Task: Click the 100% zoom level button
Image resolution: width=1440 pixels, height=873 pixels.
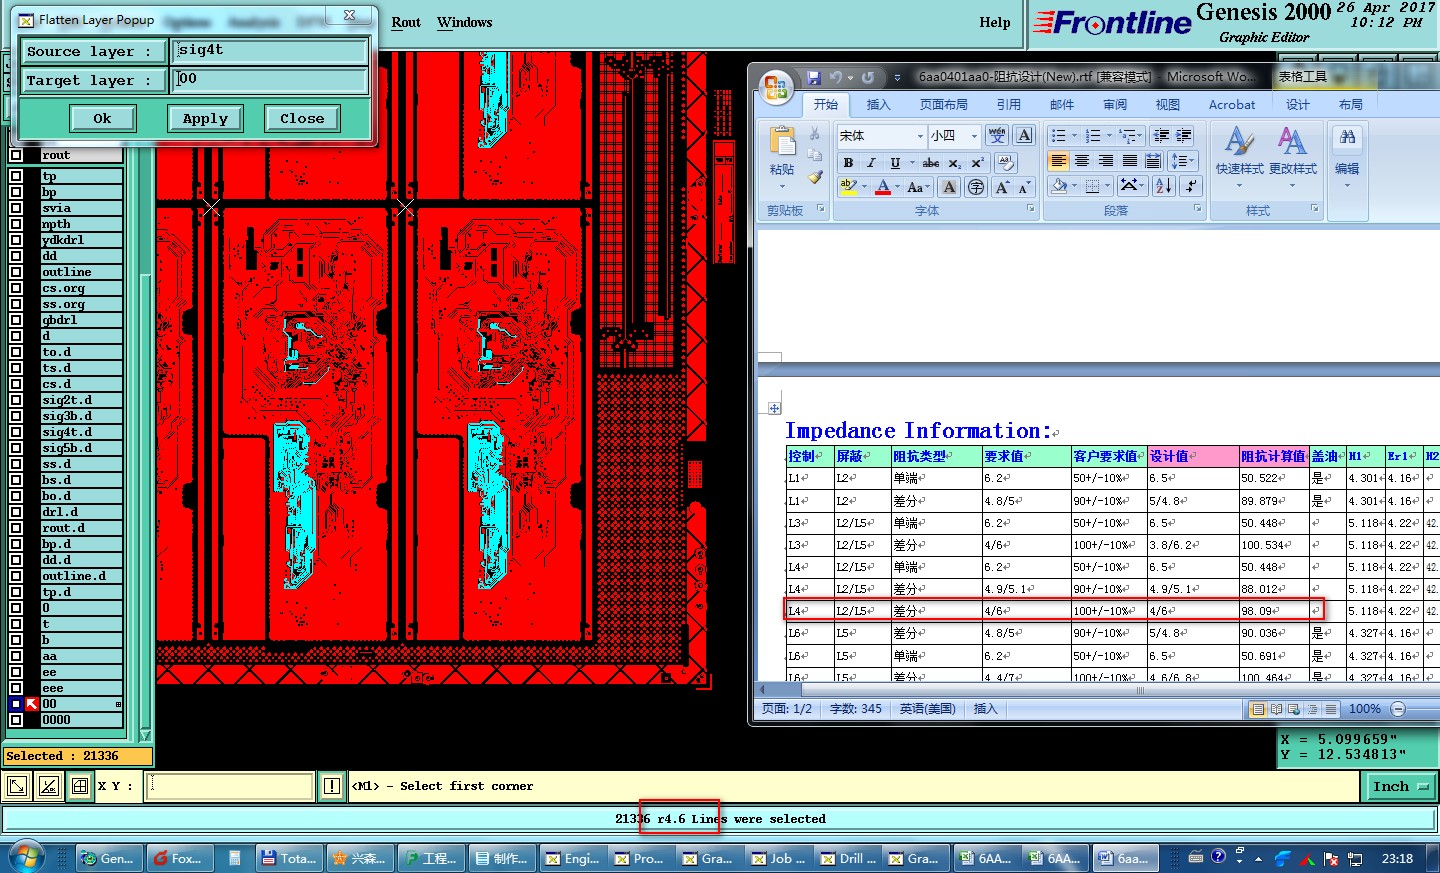Action: click(x=1364, y=709)
